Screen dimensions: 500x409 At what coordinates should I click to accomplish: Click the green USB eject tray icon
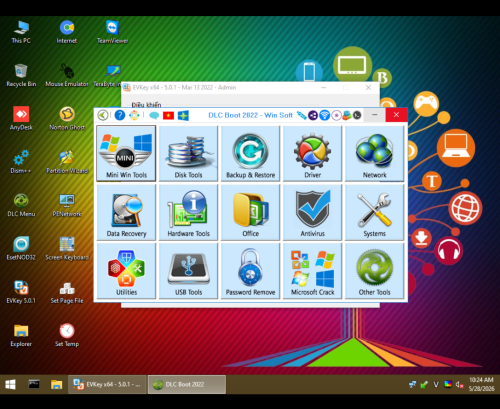coord(424,385)
